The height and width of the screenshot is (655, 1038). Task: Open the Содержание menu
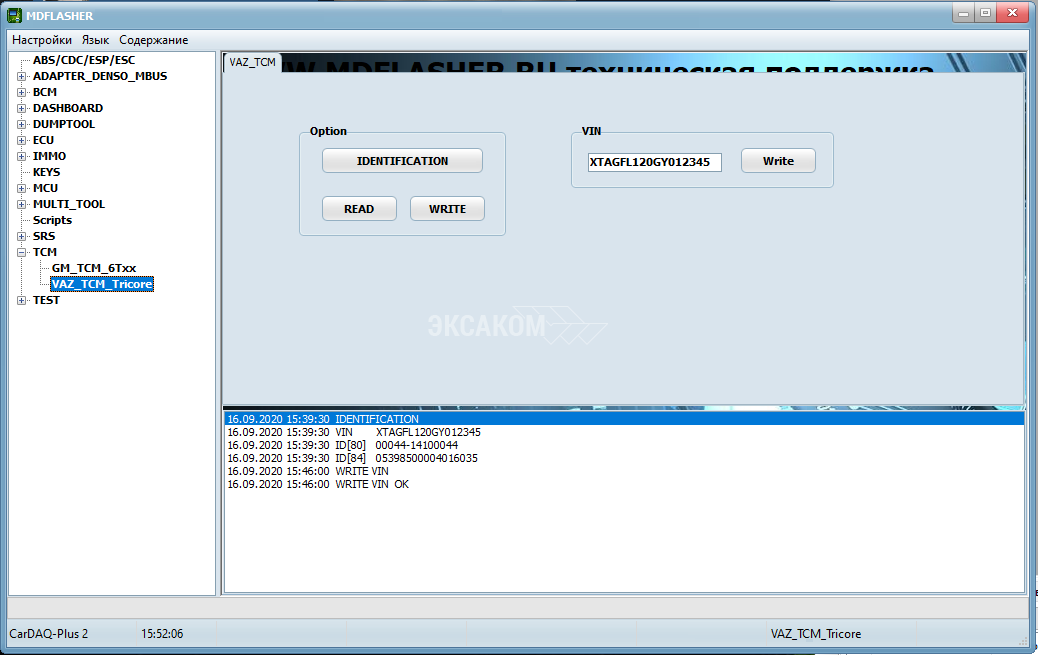point(153,40)
